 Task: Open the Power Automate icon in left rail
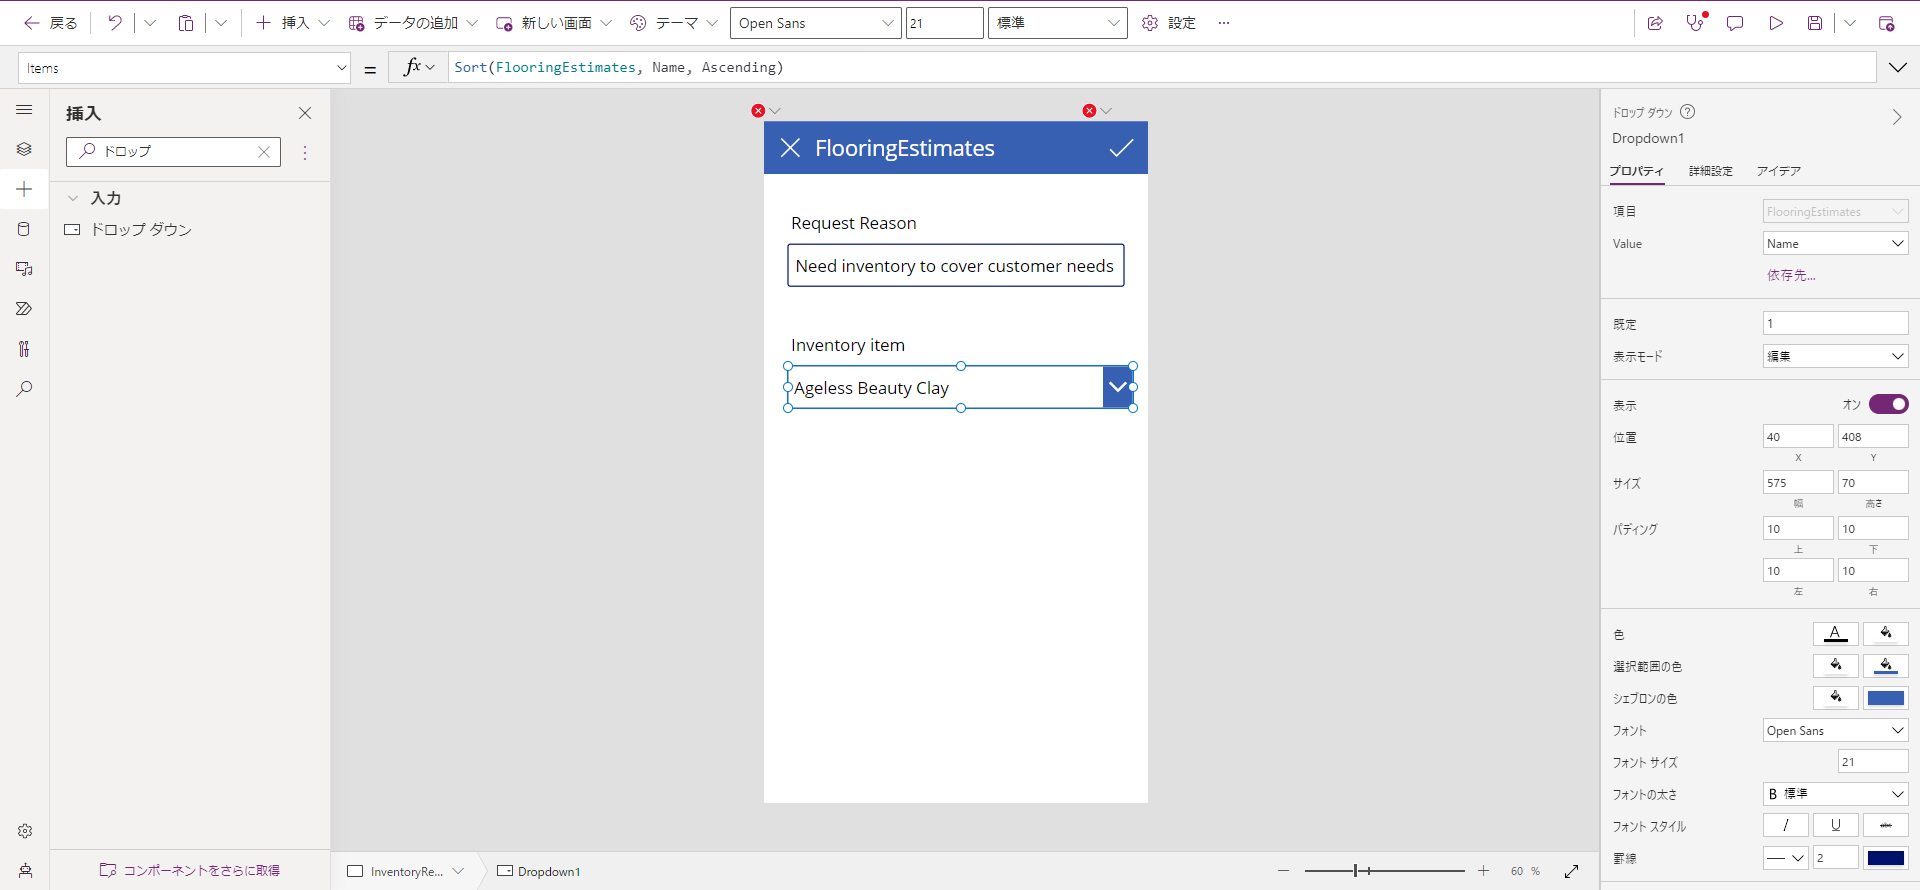pyautogui.click(x=24, y=309)
